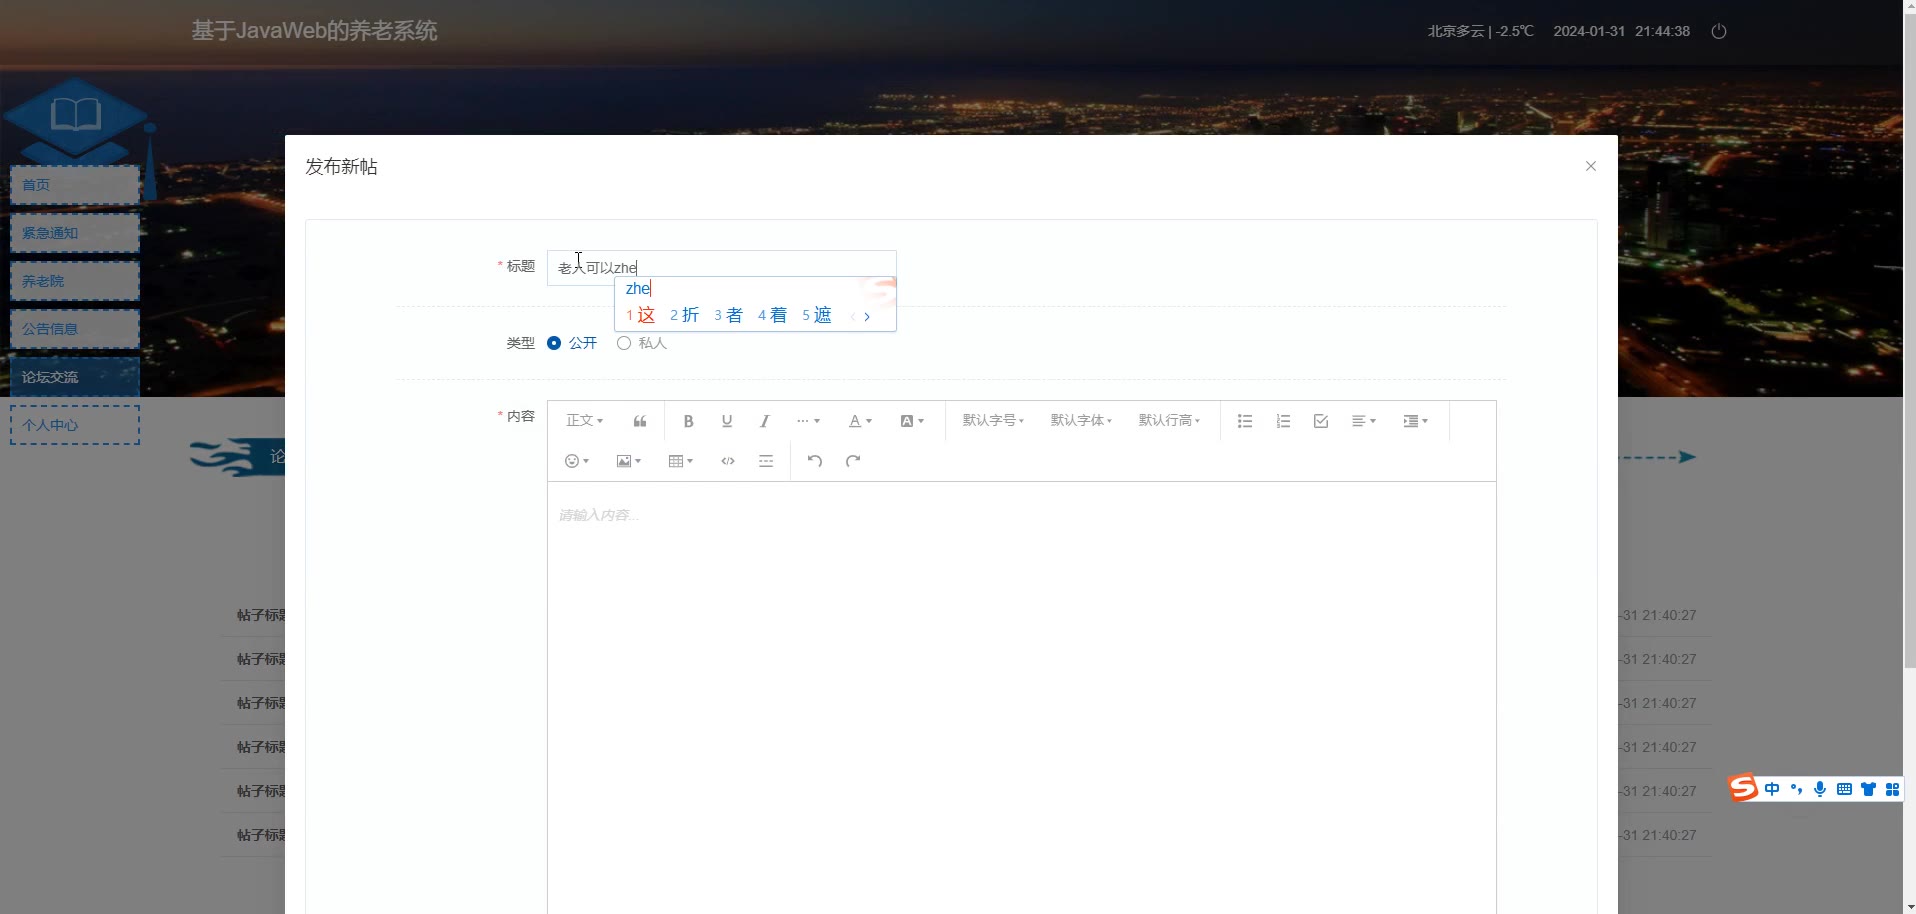Choose IME candidate 2 折
Screen dimensions: 1916x914
pos(685,316)
